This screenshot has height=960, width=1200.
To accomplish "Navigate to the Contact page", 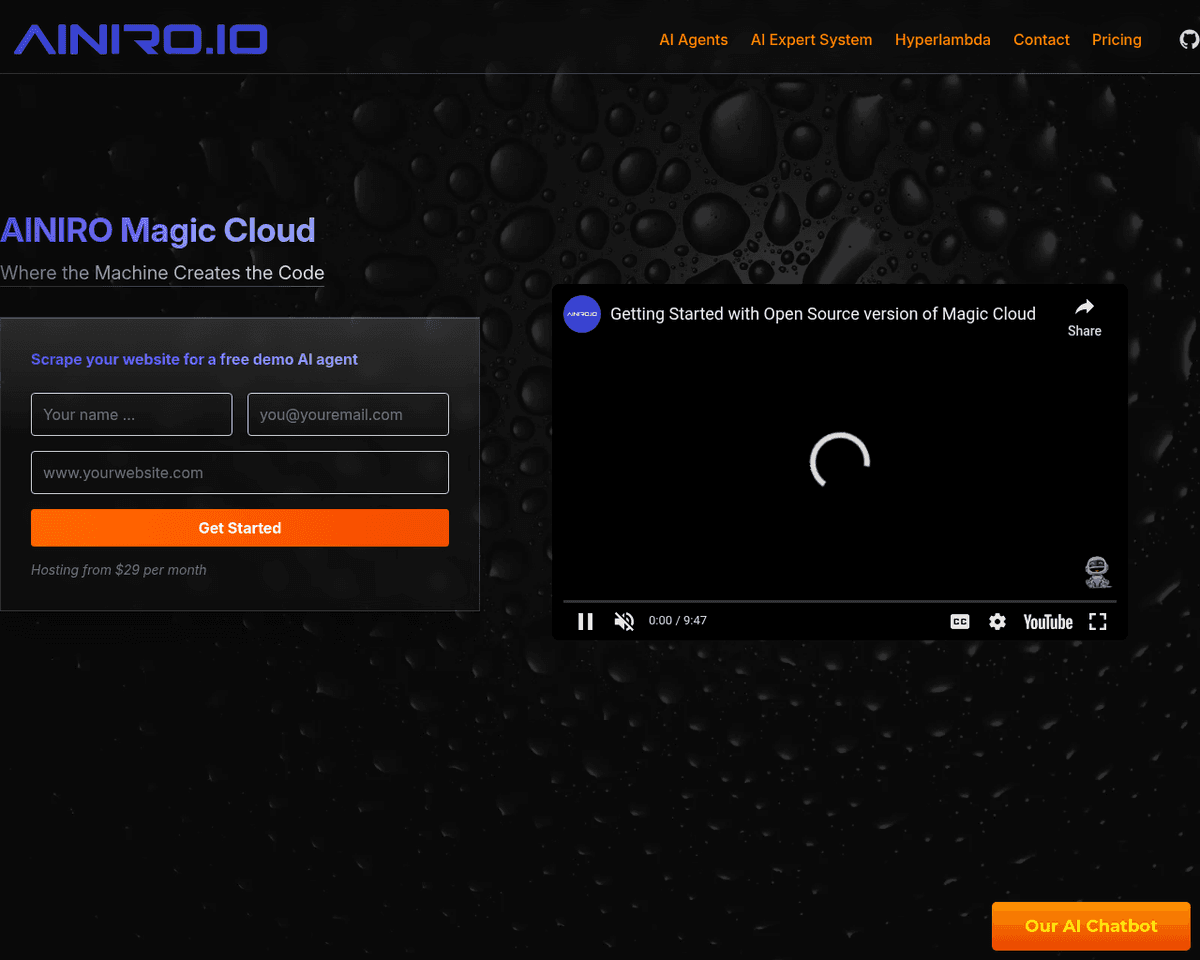I will coord(1041,40).
